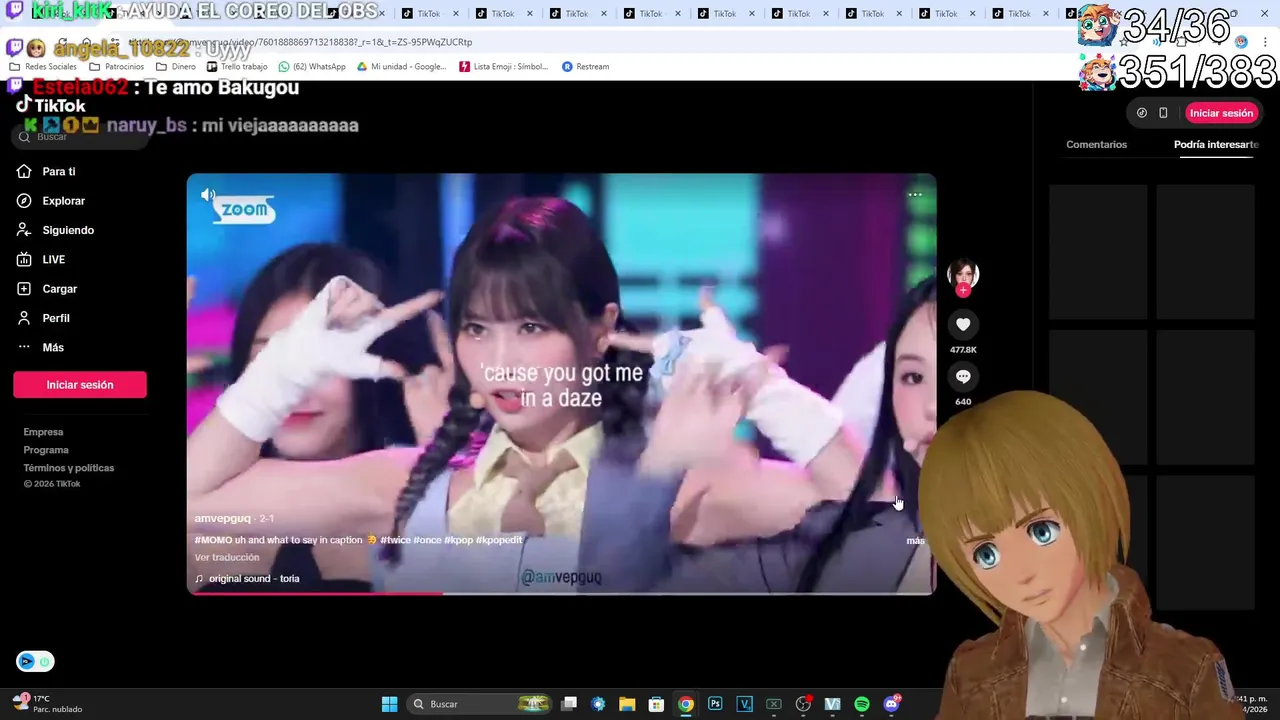Follow creator with red plus badge
The height and width of the screenshot is (720, 1280).
click(x=963, y=290)
